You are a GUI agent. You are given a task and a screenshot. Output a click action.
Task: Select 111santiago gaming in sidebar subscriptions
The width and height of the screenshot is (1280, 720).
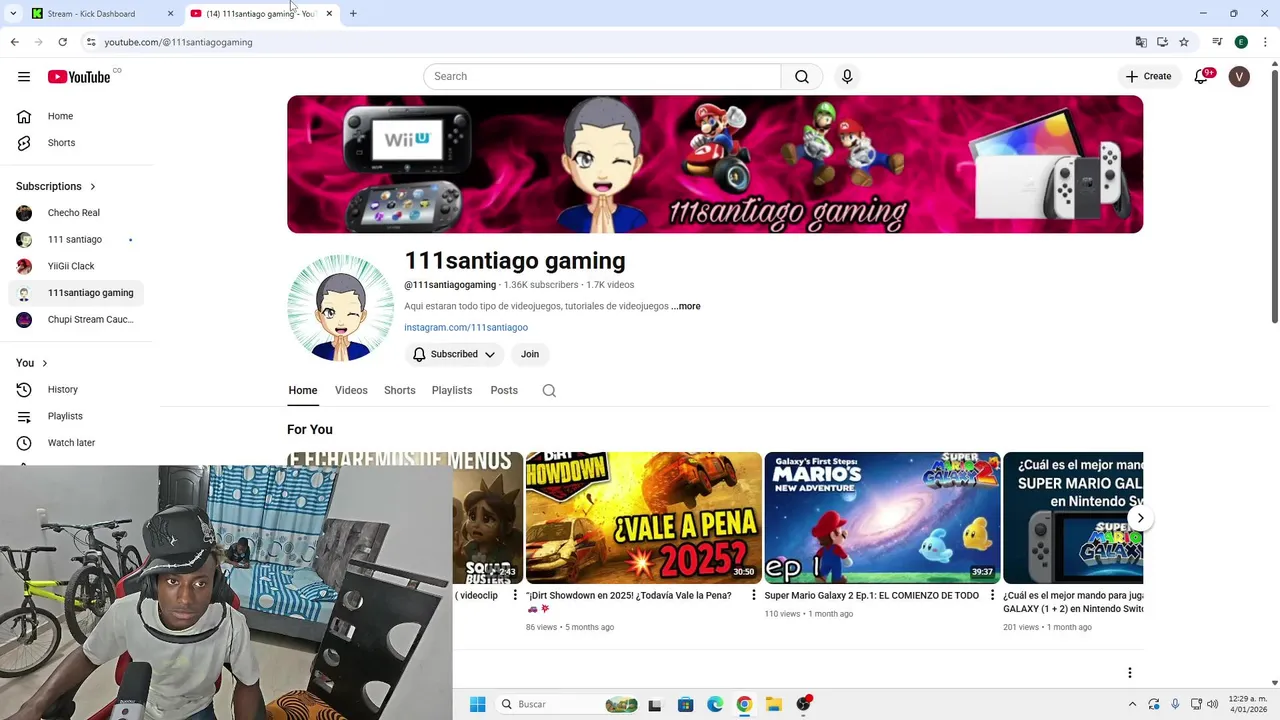coord(76,293)
